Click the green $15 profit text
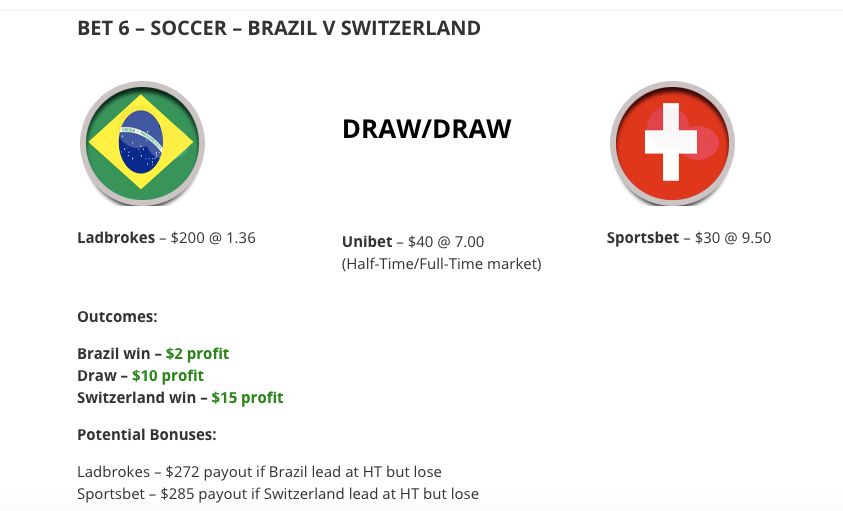The height and width of the screenshot is (511, 843). [x=247, y=398]
